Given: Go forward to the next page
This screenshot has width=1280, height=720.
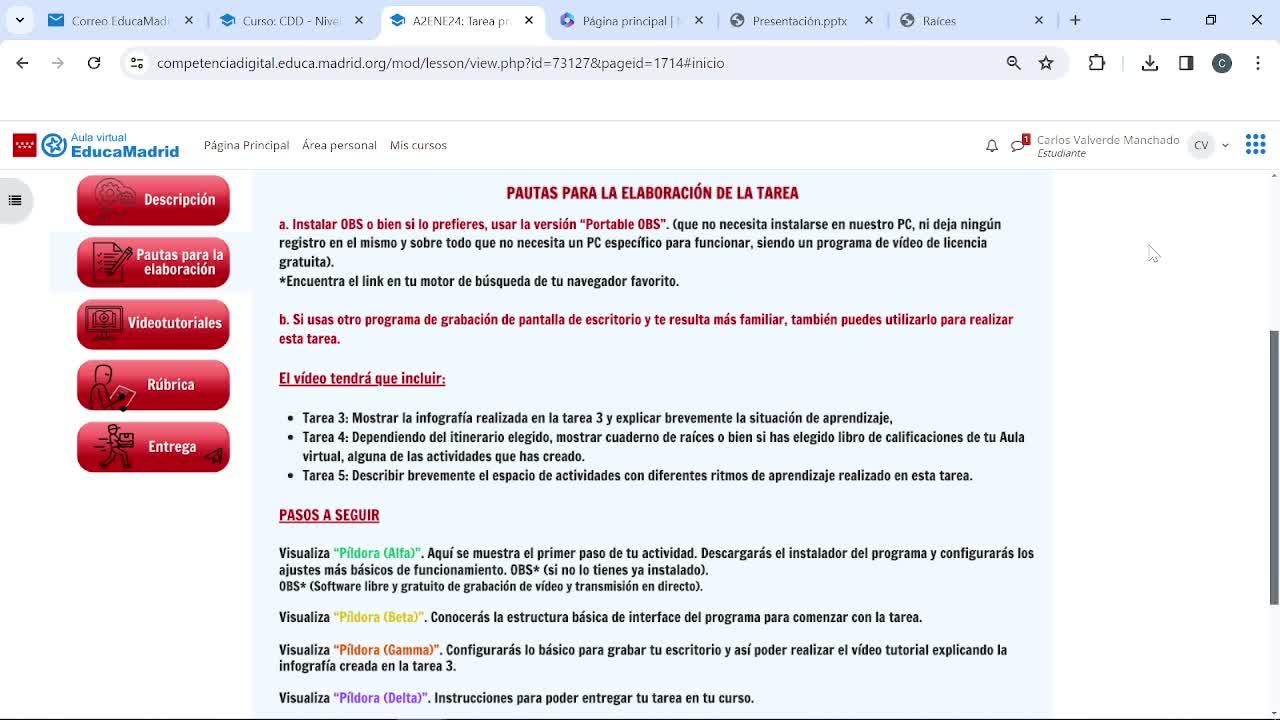Looking at the screenshot, I should point(58,63).
